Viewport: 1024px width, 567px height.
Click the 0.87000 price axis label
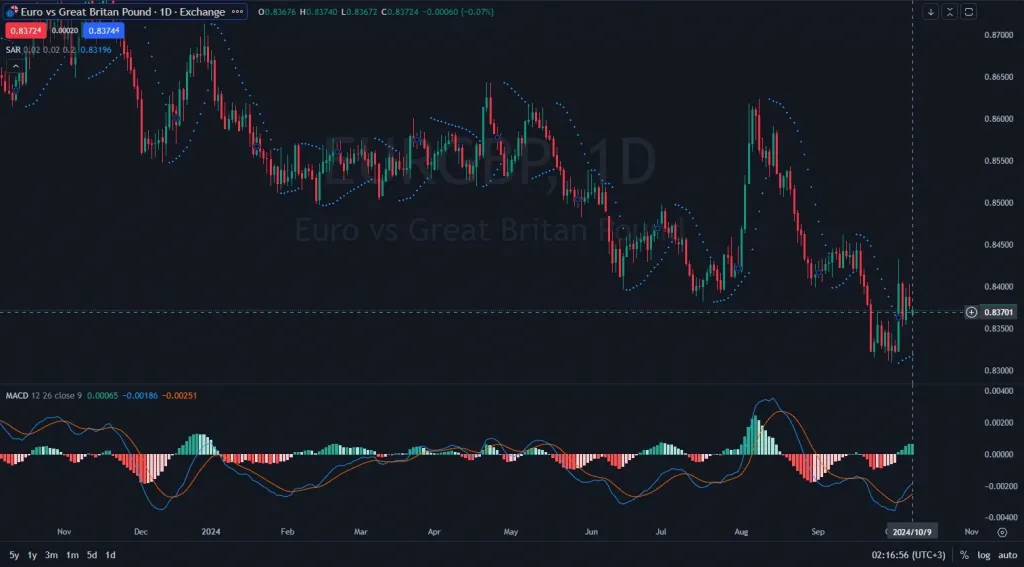(998, 35)
